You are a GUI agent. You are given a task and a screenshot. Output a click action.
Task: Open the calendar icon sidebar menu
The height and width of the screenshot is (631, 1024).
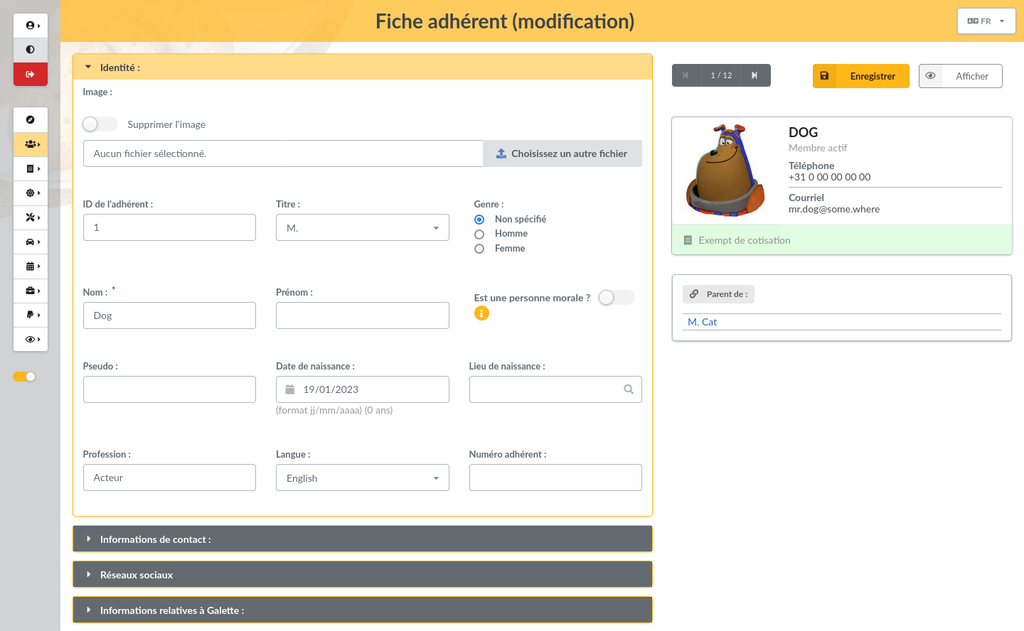(30, 267)
